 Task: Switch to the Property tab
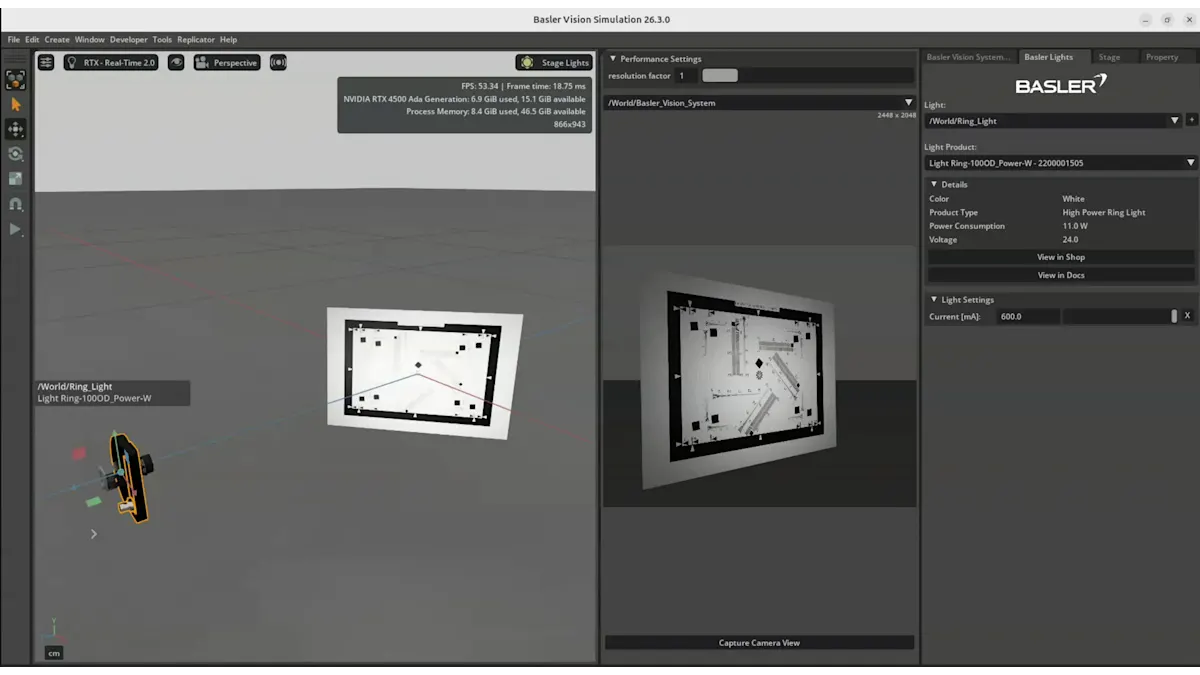1162,57
